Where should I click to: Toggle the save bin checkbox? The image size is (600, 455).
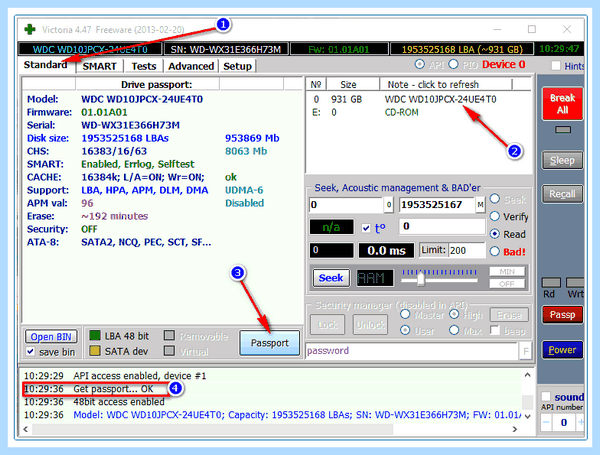(x=31, y=351)
